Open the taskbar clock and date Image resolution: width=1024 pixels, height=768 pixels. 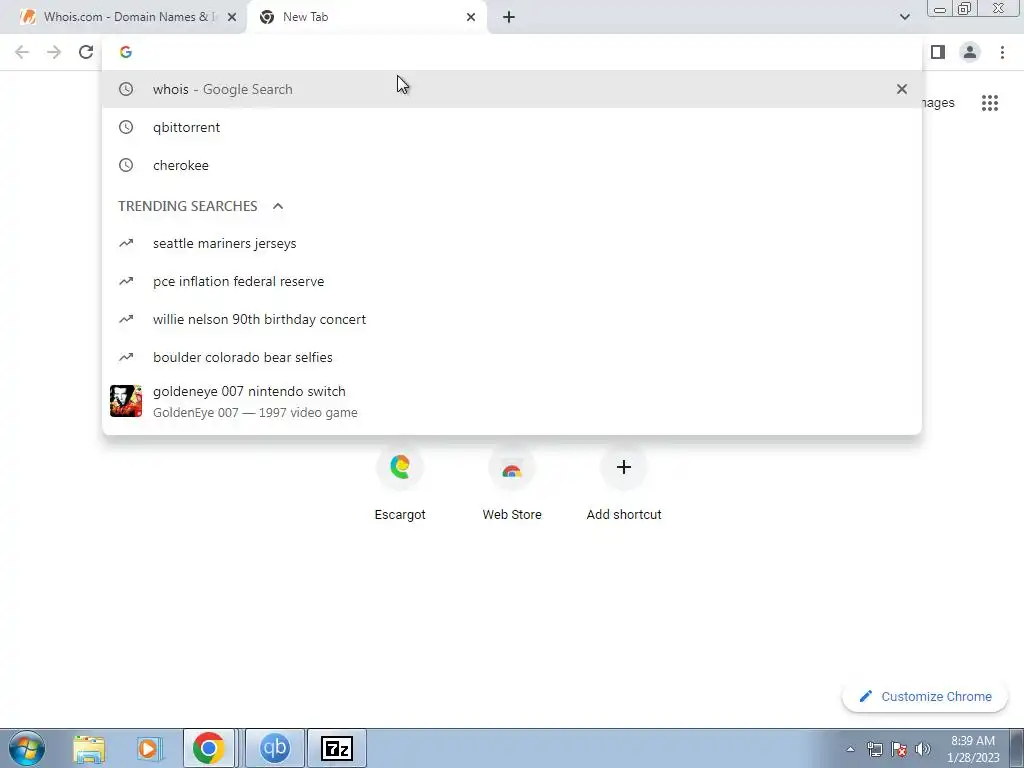pos(973,749)
